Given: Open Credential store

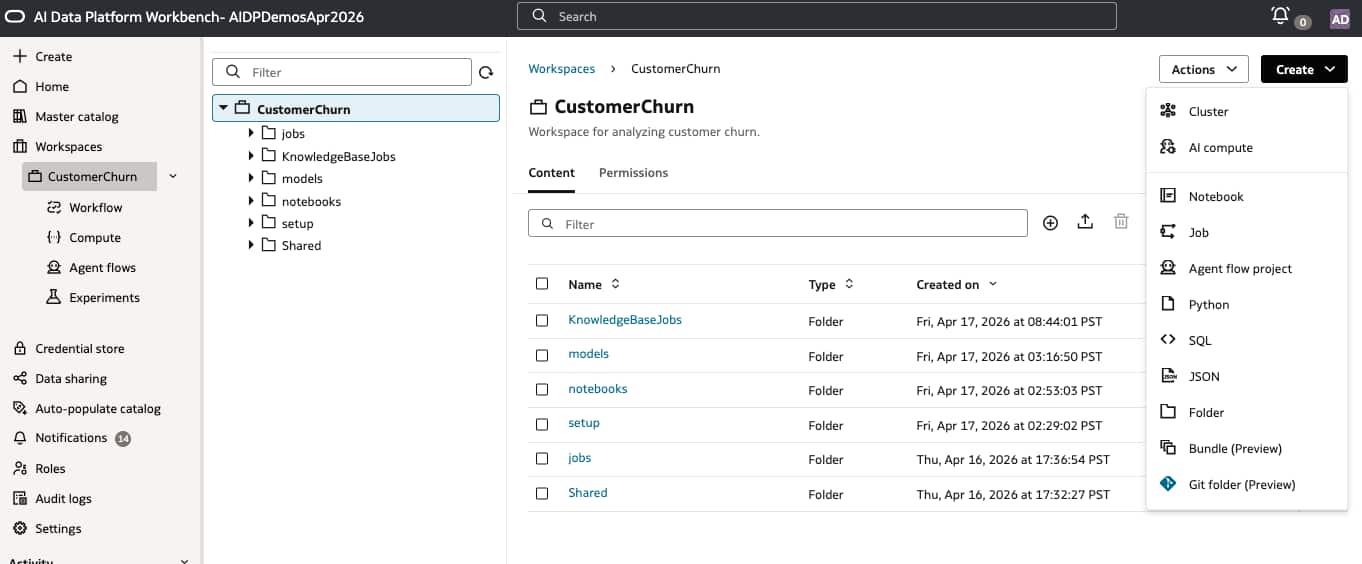Looking at the screenshot, I should (79, 348).
